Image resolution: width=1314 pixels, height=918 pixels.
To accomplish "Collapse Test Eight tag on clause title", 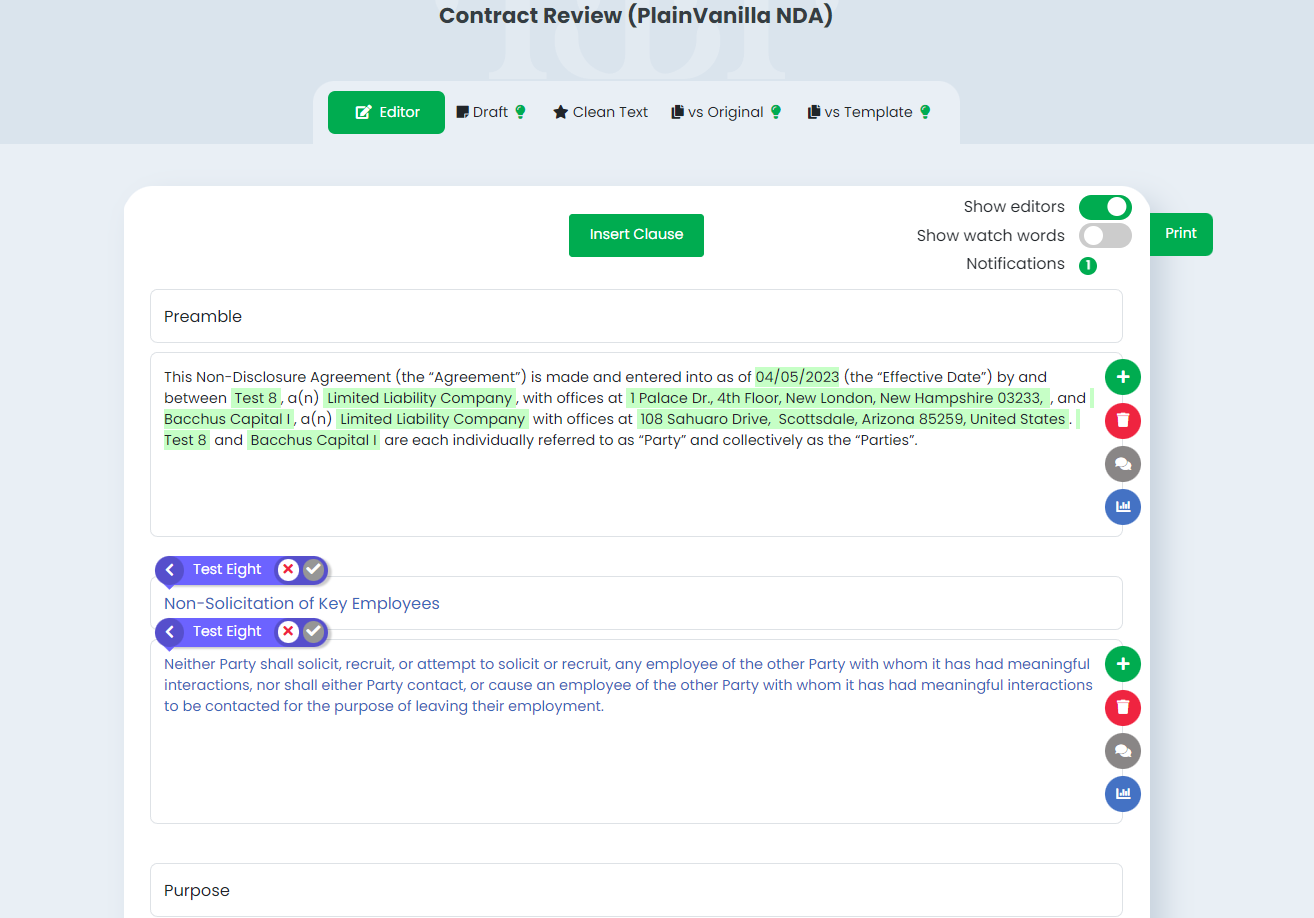I will click(170, 570).
